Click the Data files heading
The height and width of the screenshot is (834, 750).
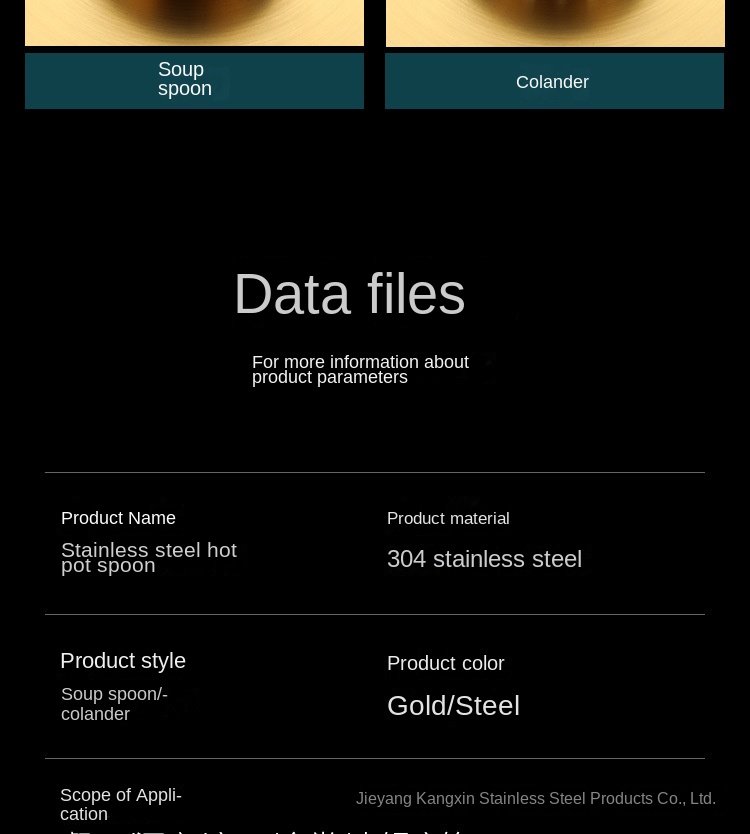(x=350, y=294)
